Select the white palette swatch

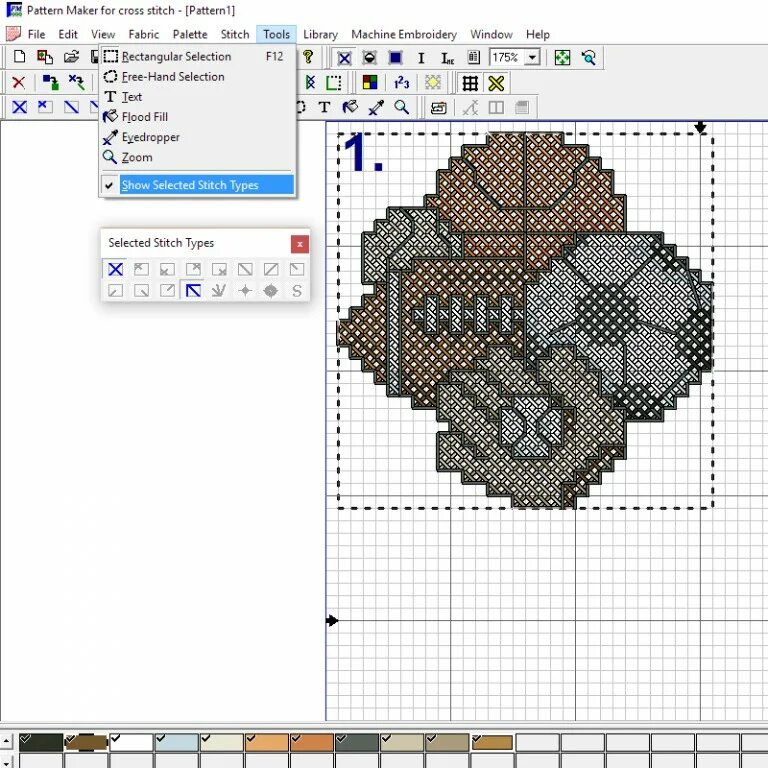click(x=131, y=742)
